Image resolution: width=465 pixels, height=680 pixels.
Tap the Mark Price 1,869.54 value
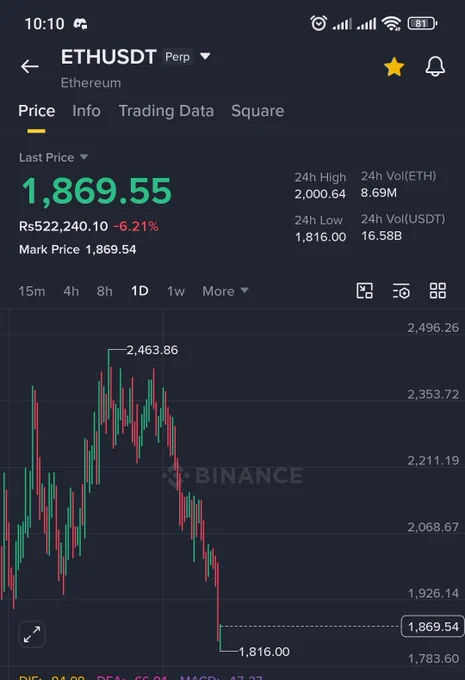pyautogui.click(x=111, y=249)
